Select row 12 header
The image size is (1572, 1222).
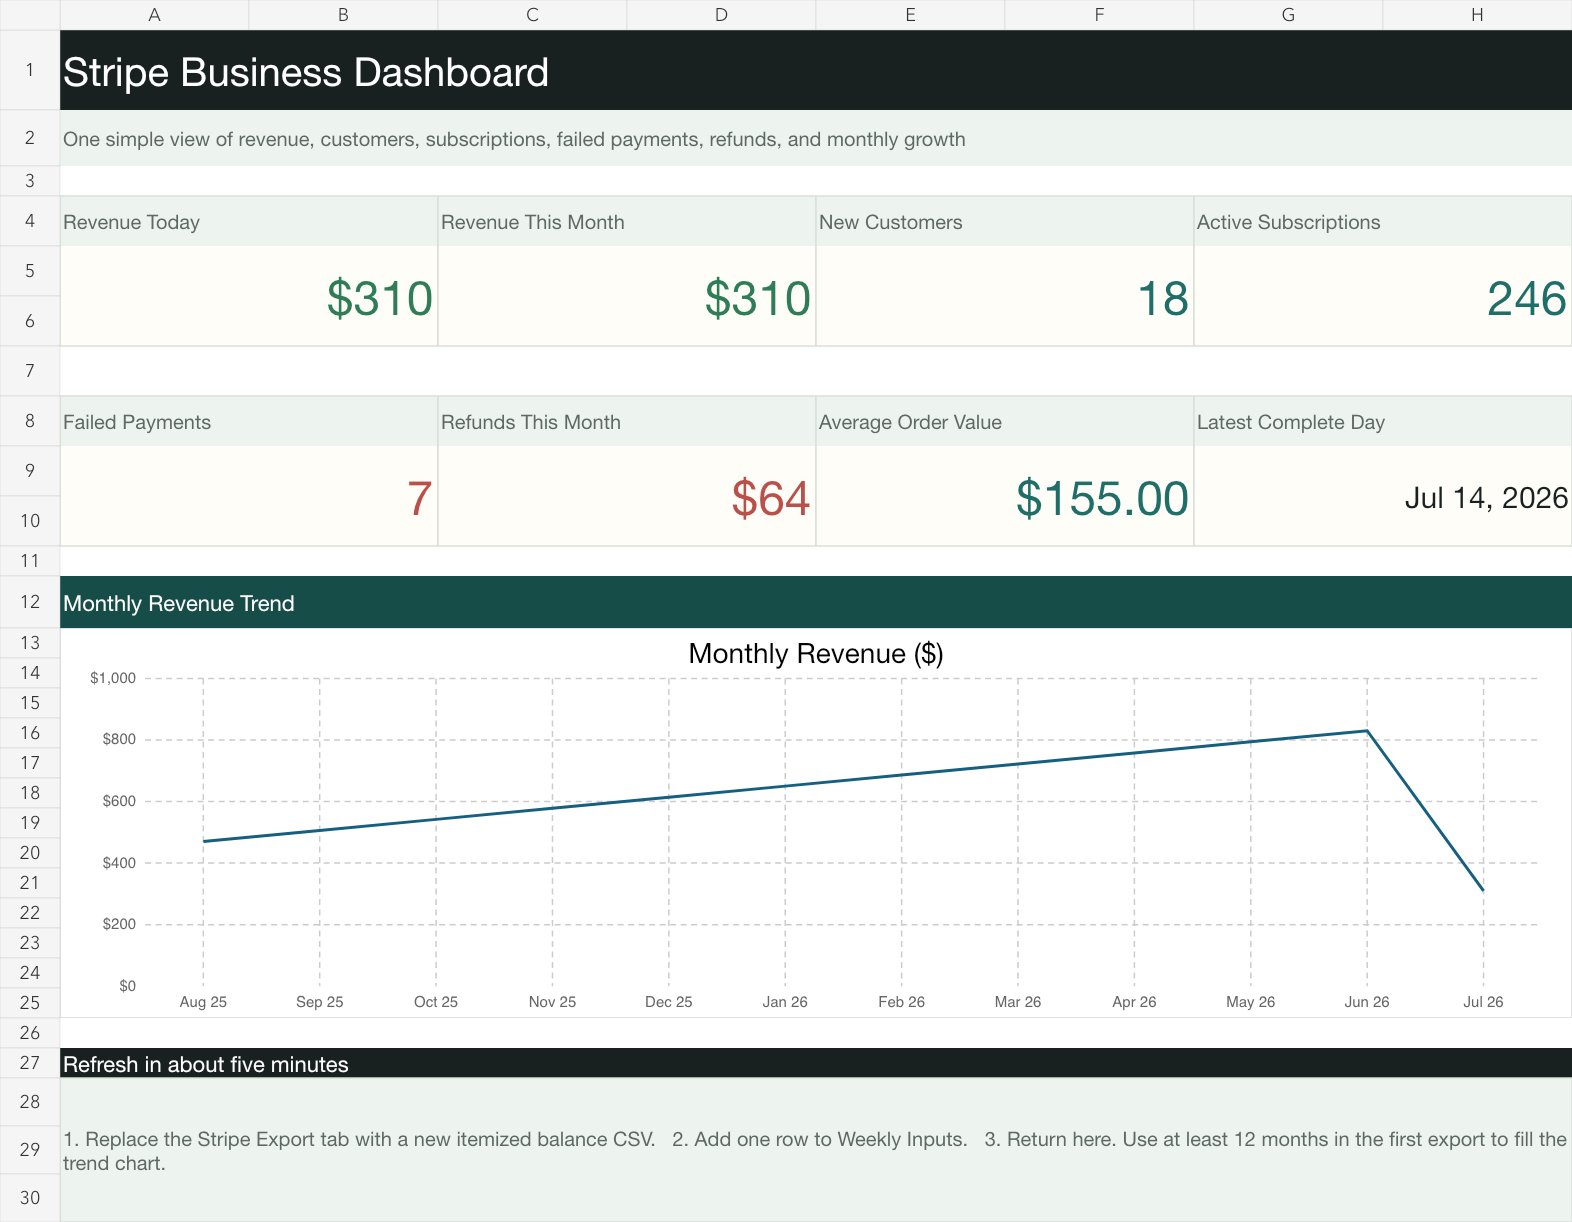(x=30, y=602)
